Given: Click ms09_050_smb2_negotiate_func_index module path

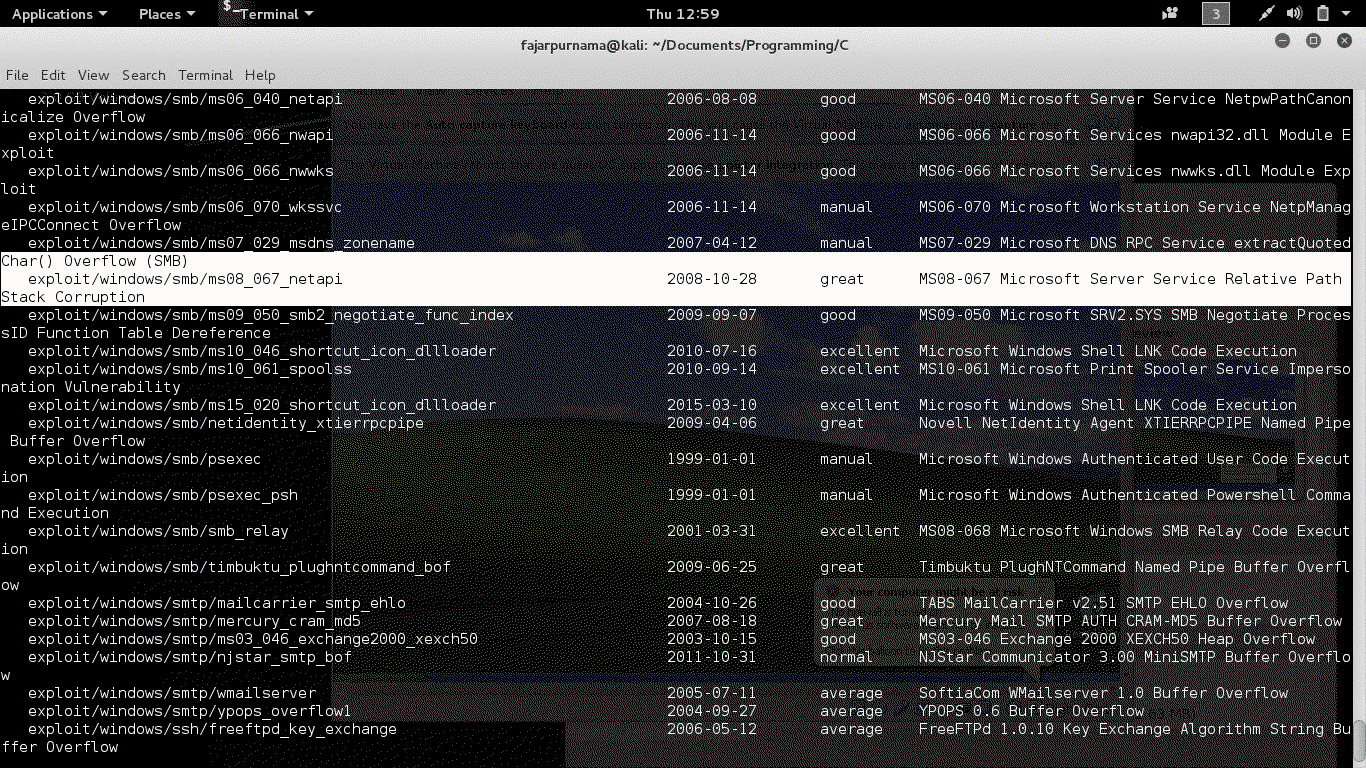Looking at the screenshot, I should pos(271,315).
